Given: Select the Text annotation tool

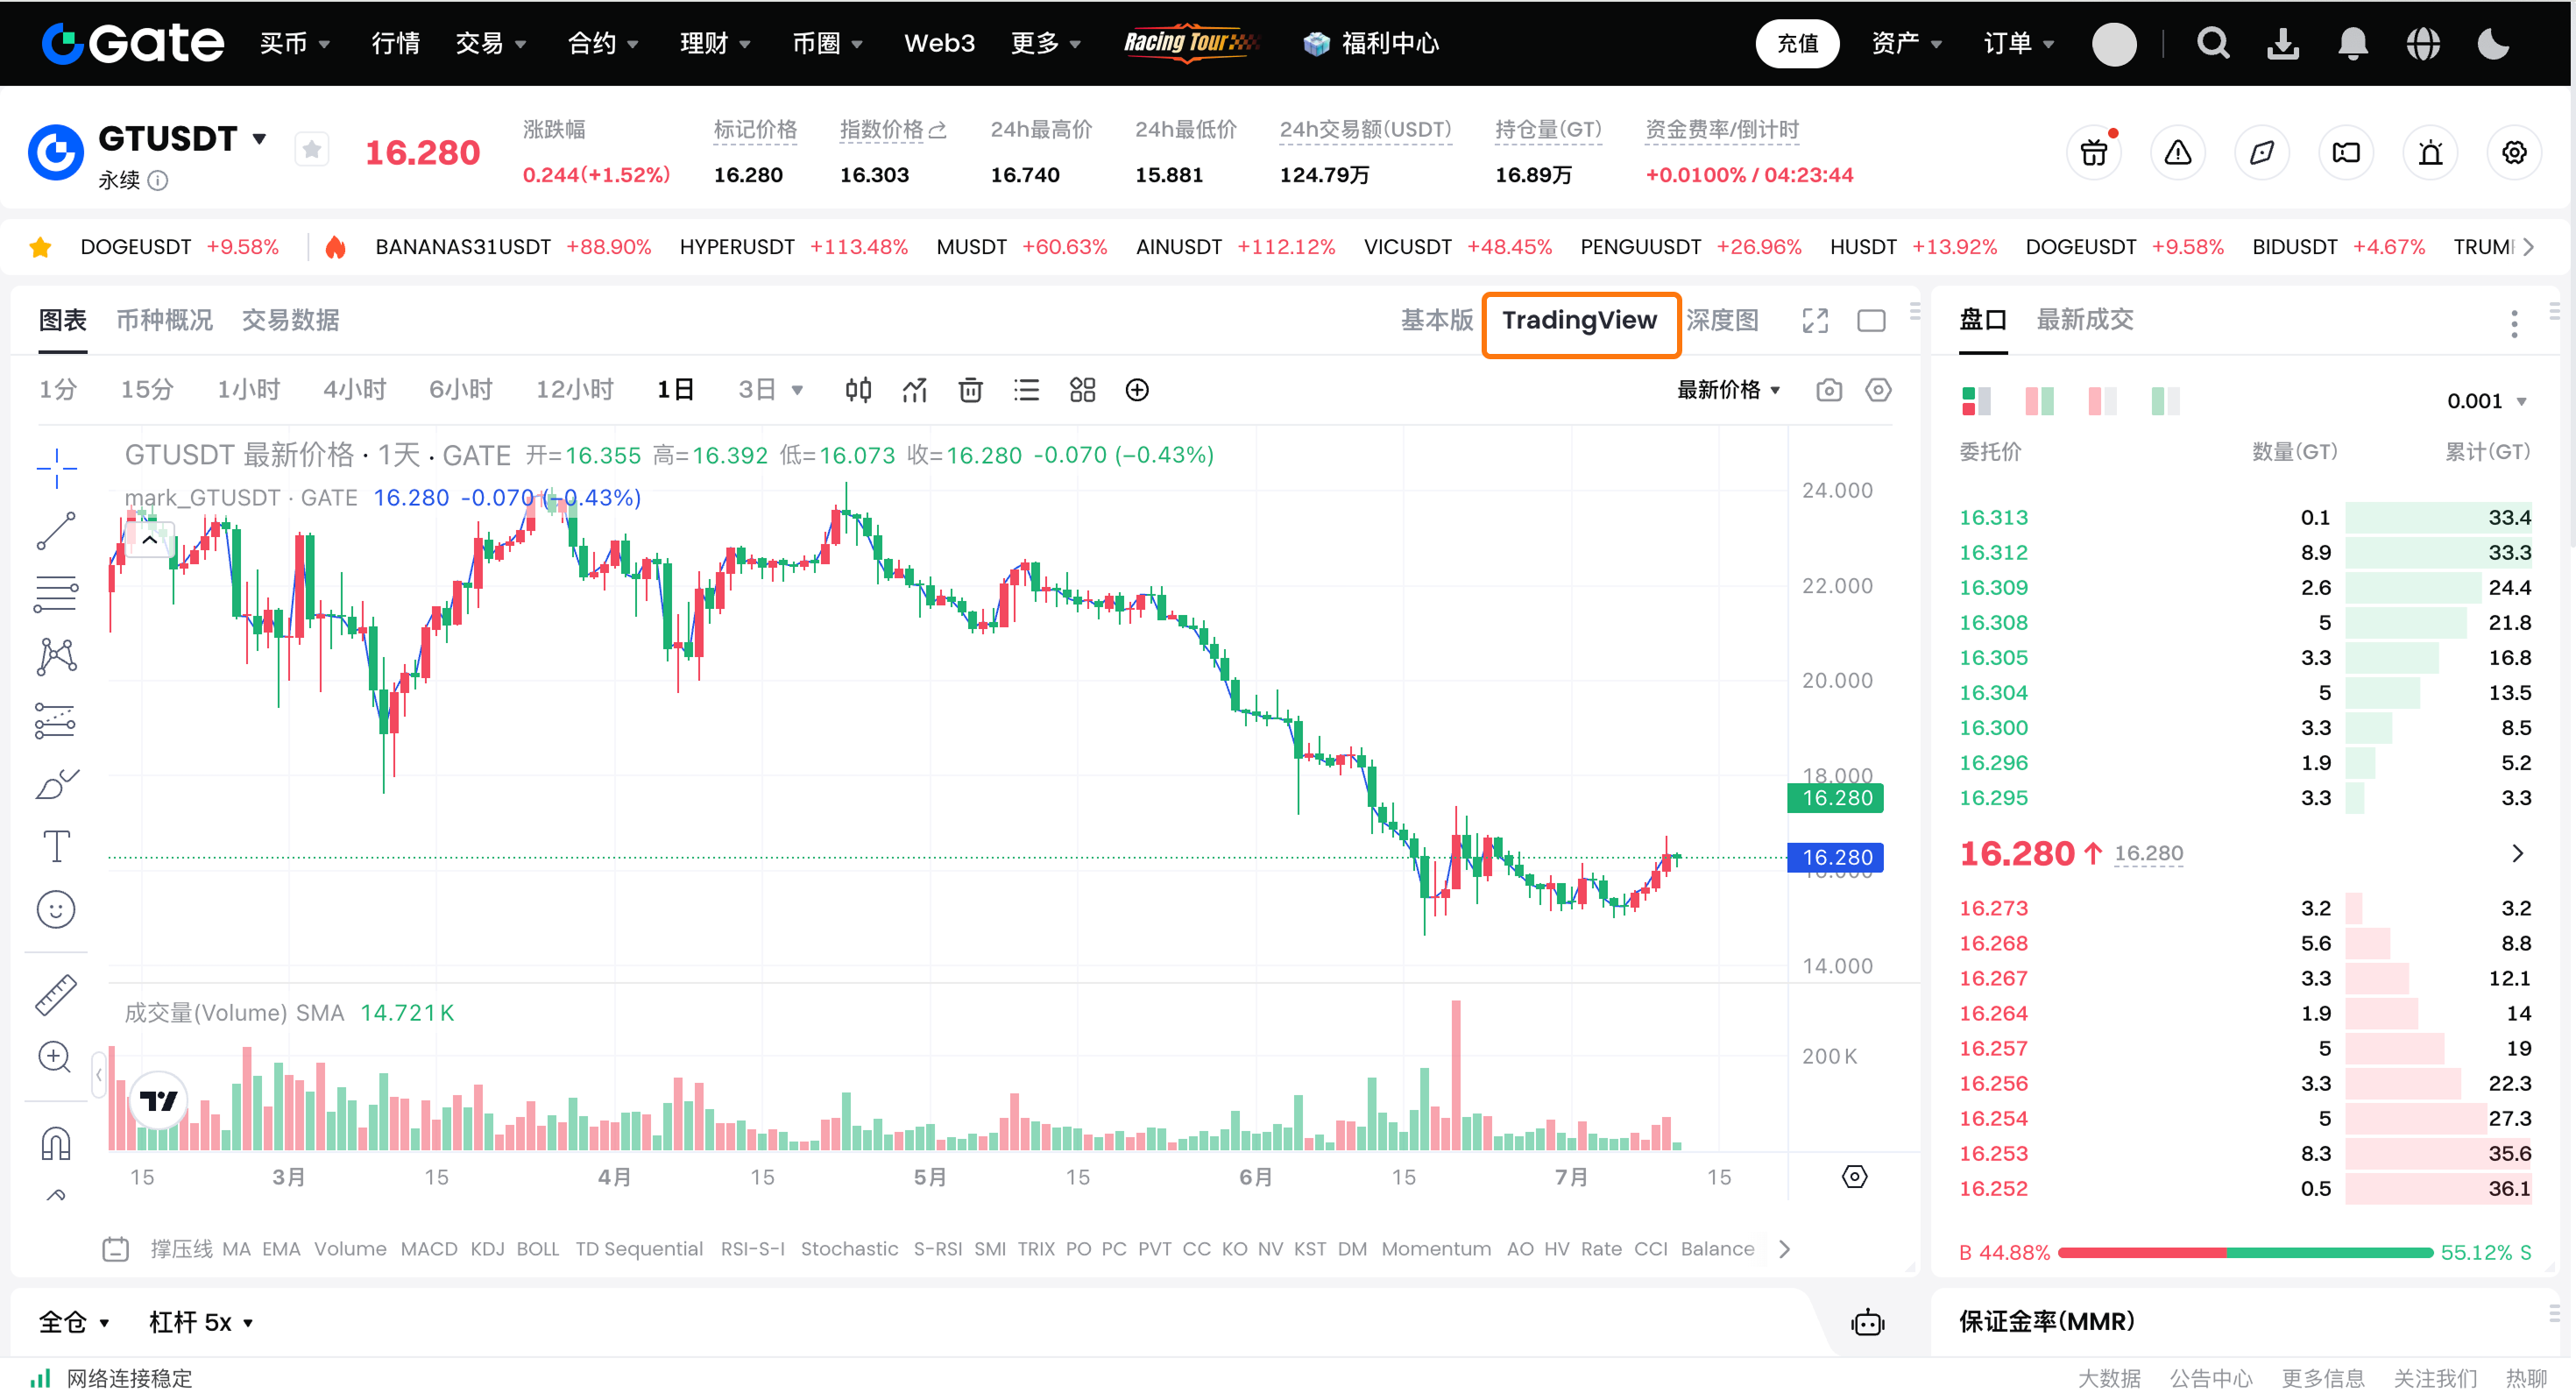Looking at the screenshot, I should pos(56,846).
